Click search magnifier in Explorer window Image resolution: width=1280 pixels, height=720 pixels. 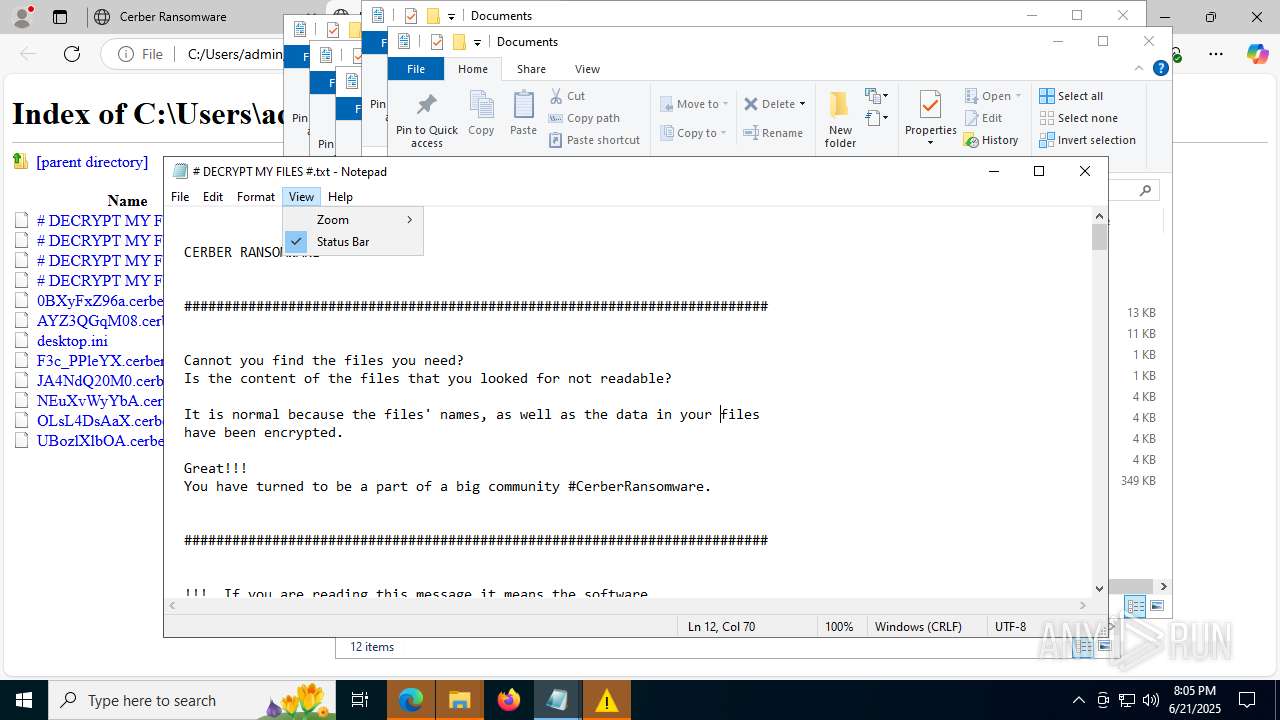[x=1146, y=190]
